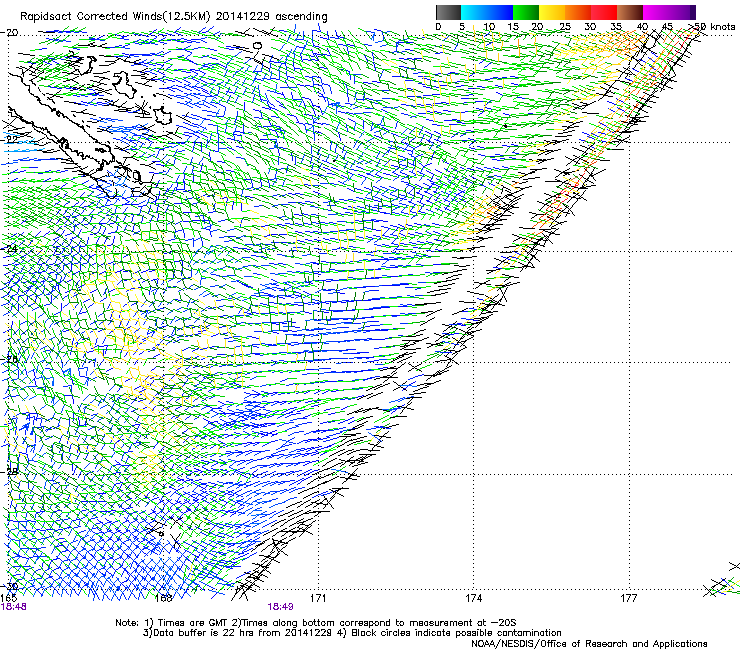Click the longitude label '171' on the bottom axis
The width and height of the screenshot is (740, 650).
[x=319, y=598]
